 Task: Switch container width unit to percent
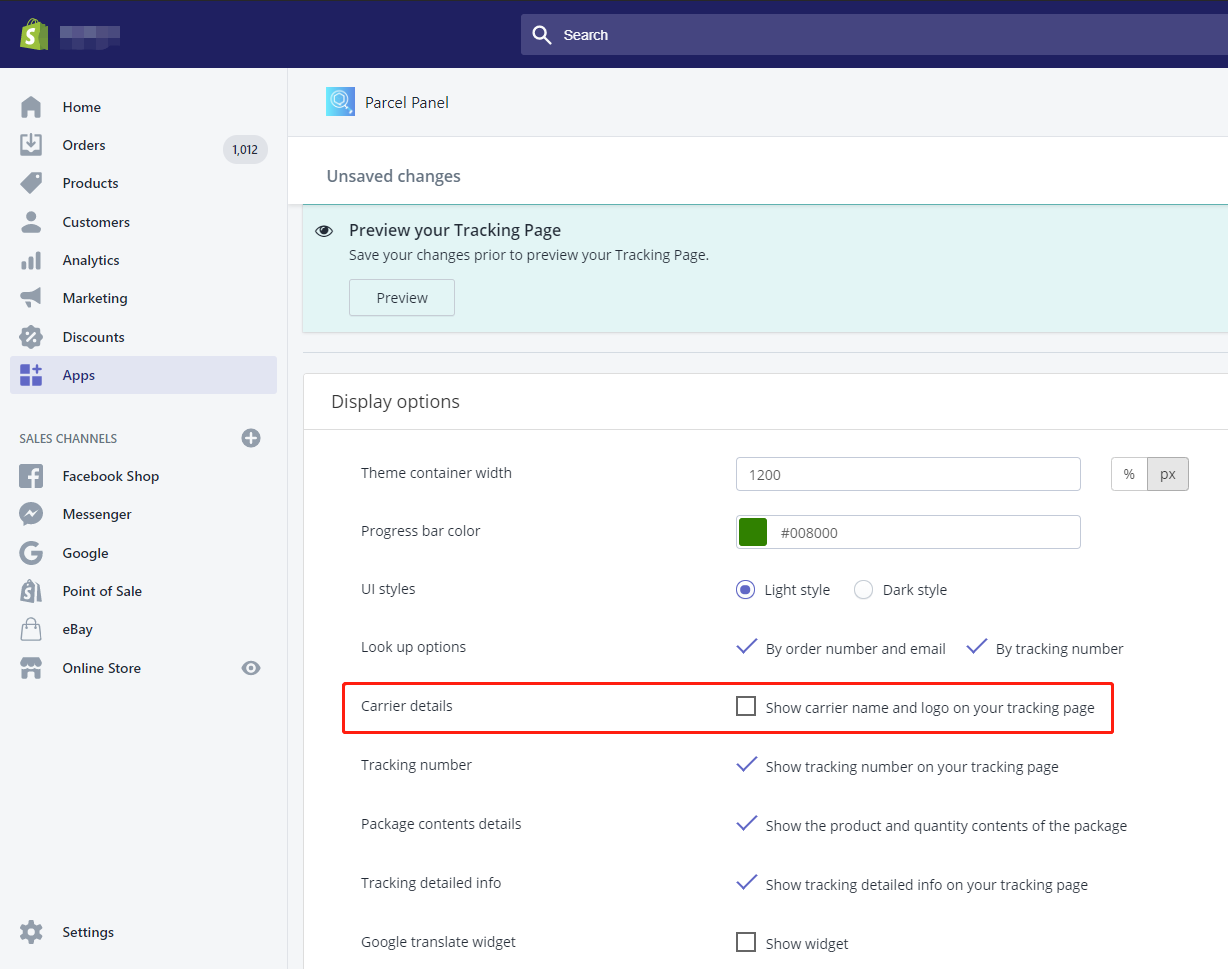coord(1129,474)
